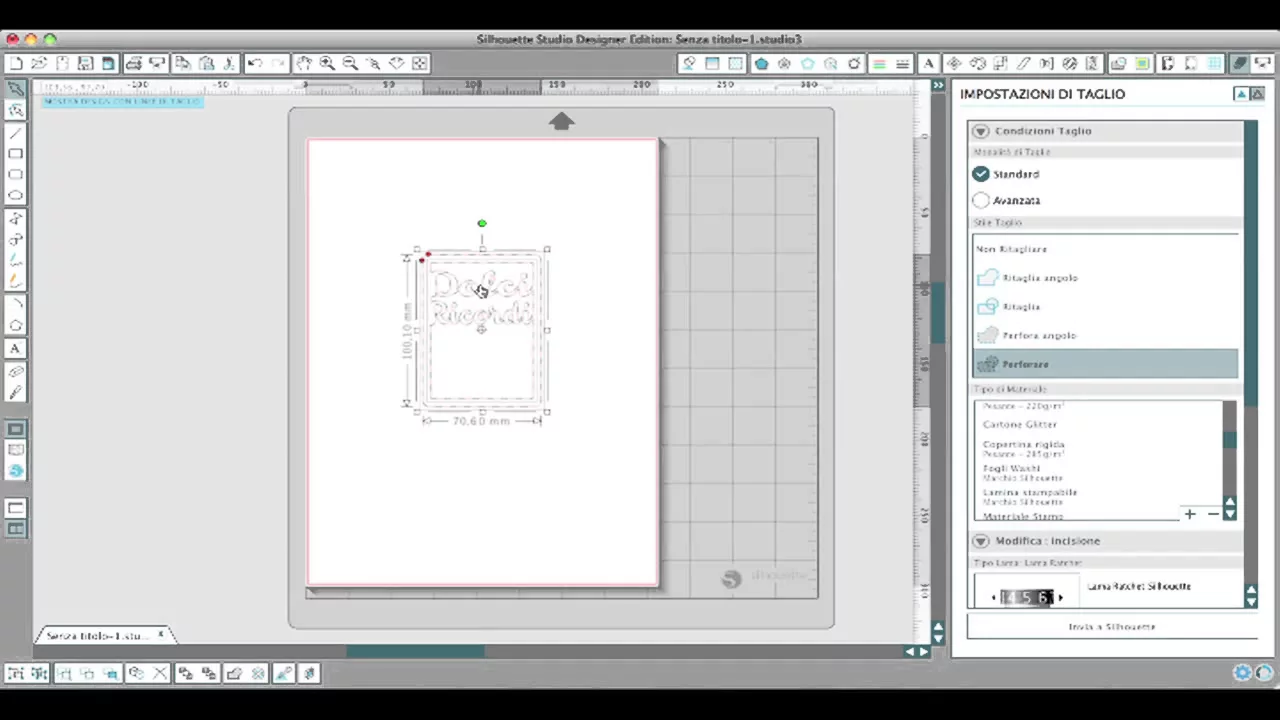Click Send to Silhouette icon in top toolbar
1280x720 pixels.
pyautogui.click(x=1262, y=63)
